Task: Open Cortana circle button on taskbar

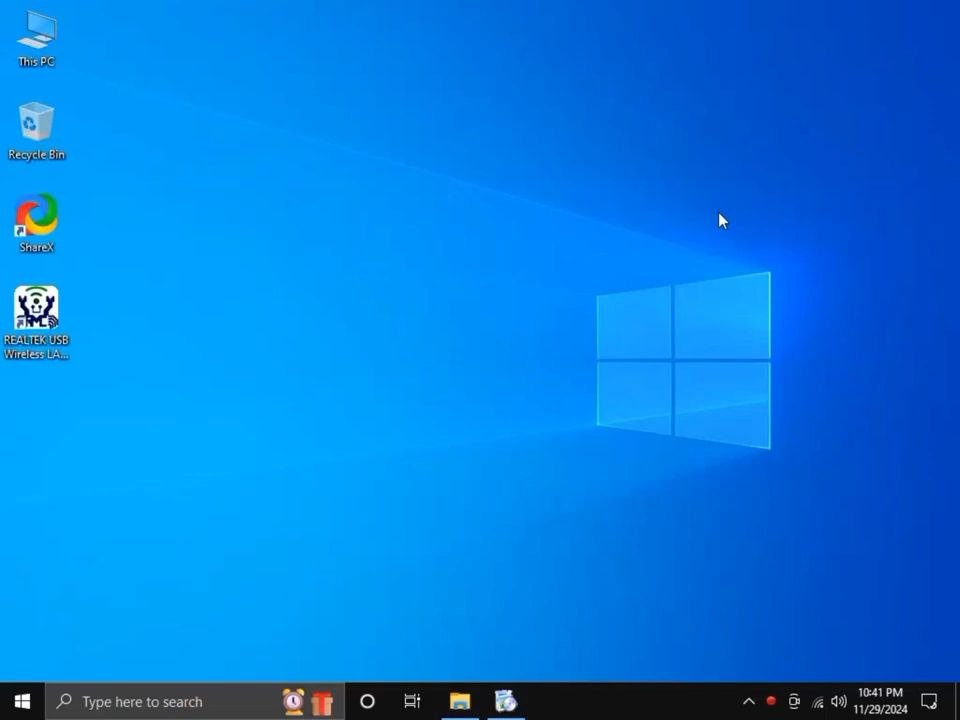Action: click(x=367, y=701)
